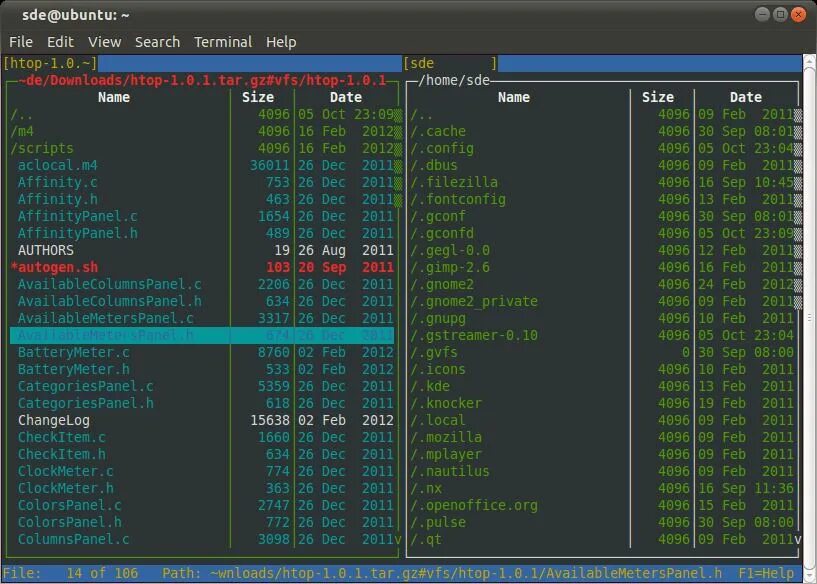The height and width of the screenshot is (584, 817).
Task: Click the highlighted AvailableMetersPanel.h row
Action: coord(202,336)
